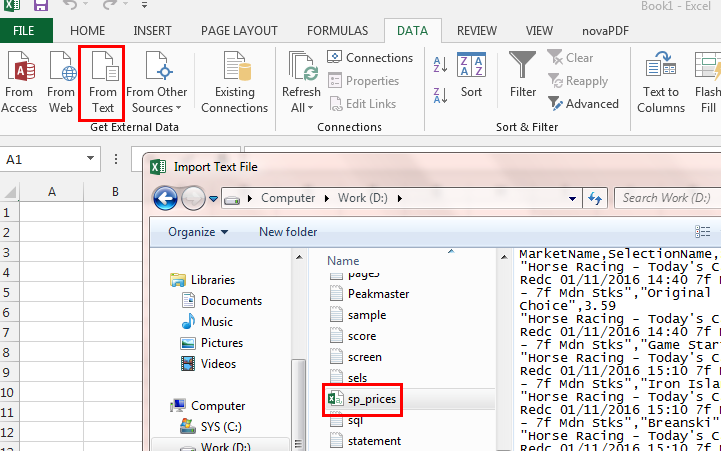This screenshot has height=451, width=721.
Task: Expand the Work (D:) breadcrumb arrow
Action: click(400, 198)
